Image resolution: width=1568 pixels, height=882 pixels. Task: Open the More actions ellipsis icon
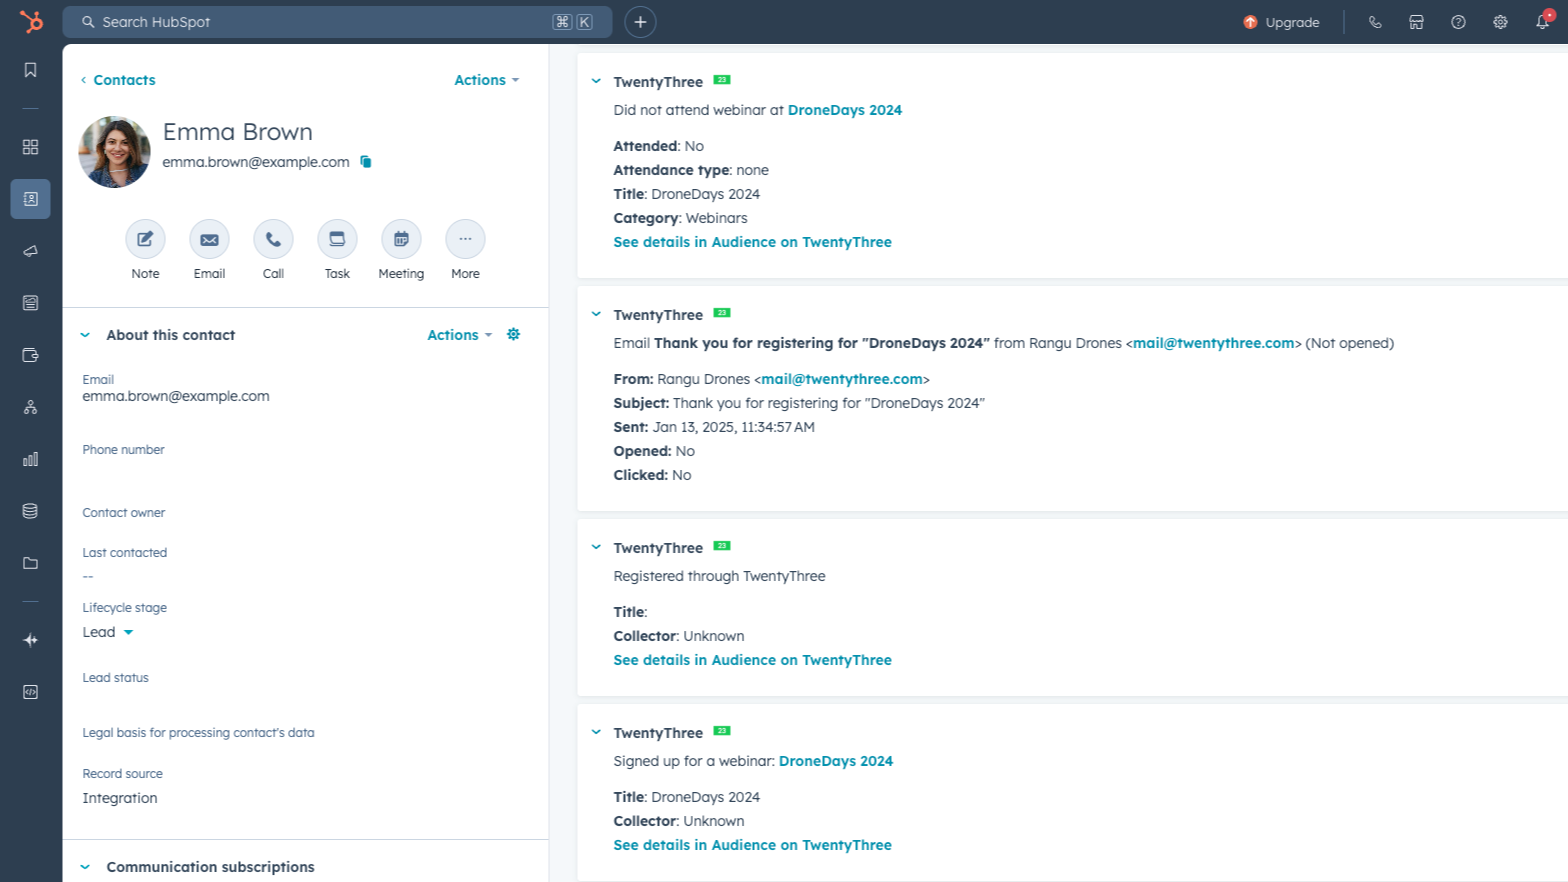465,239
